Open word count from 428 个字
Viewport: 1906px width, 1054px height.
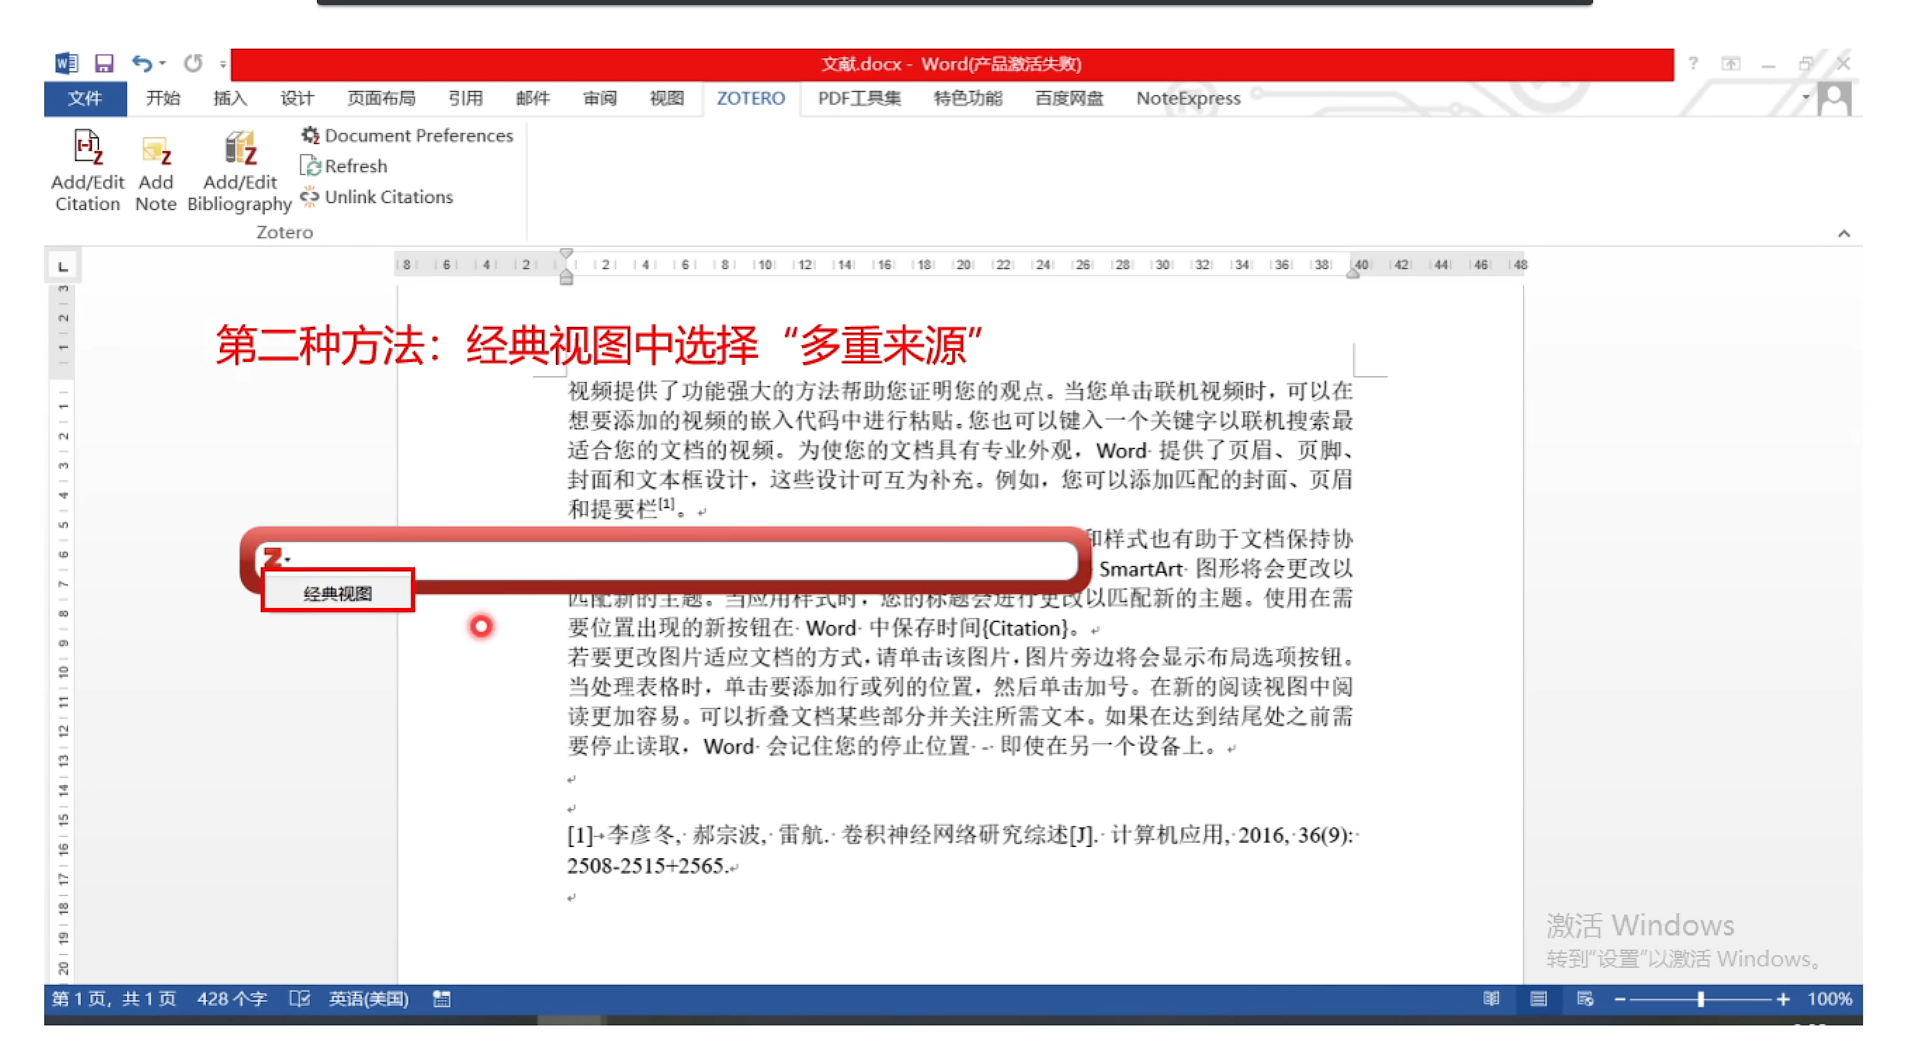232,998
